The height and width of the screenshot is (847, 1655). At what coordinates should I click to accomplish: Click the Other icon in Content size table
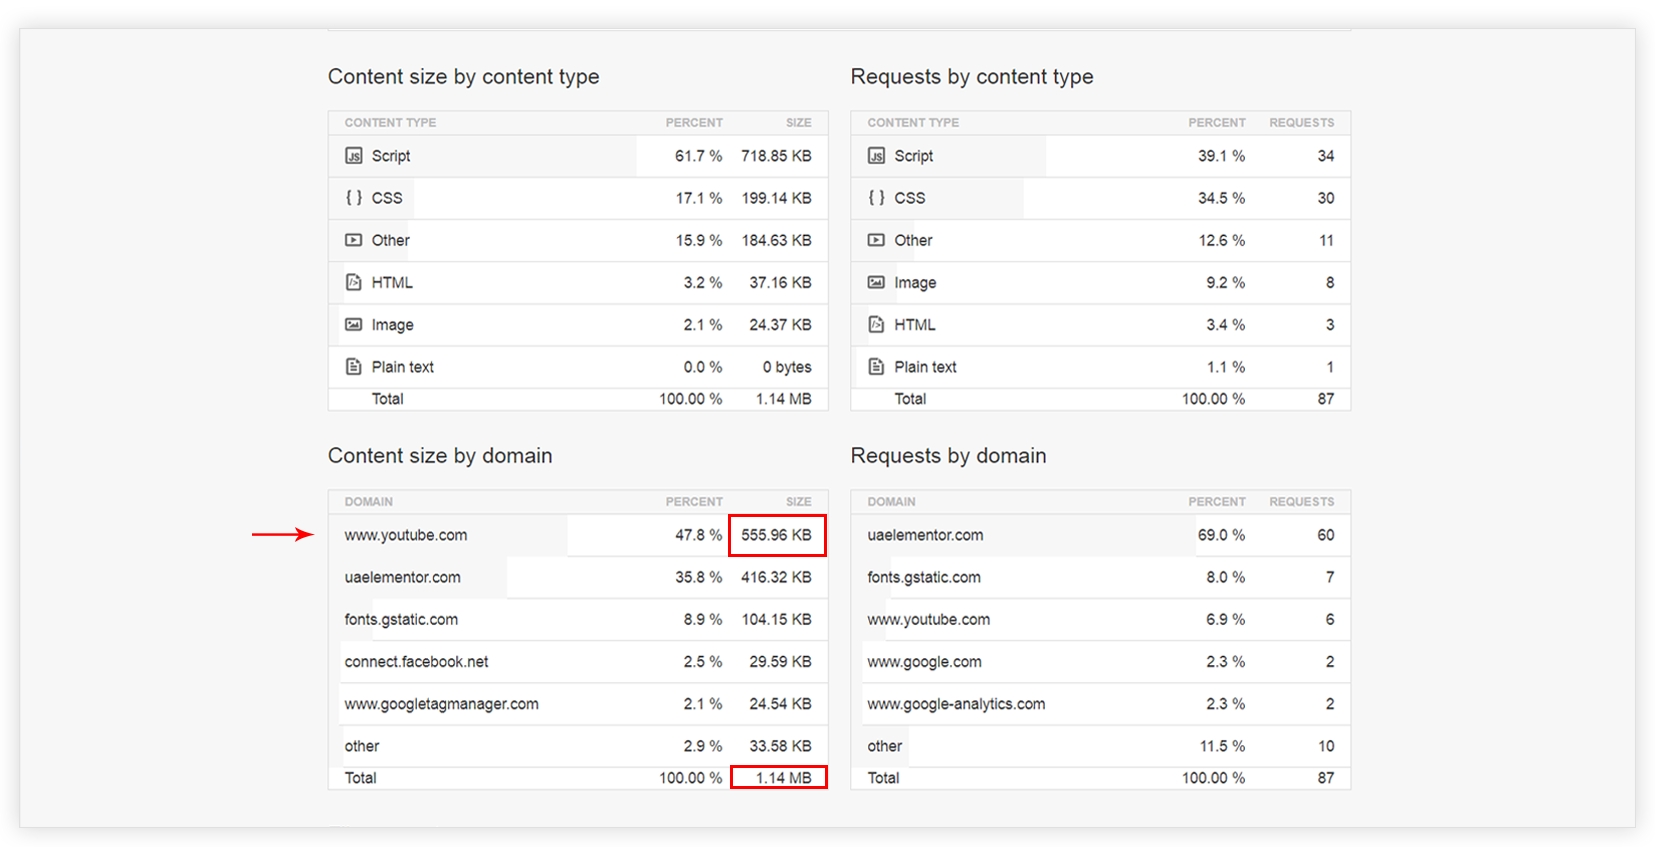[353, 240]
